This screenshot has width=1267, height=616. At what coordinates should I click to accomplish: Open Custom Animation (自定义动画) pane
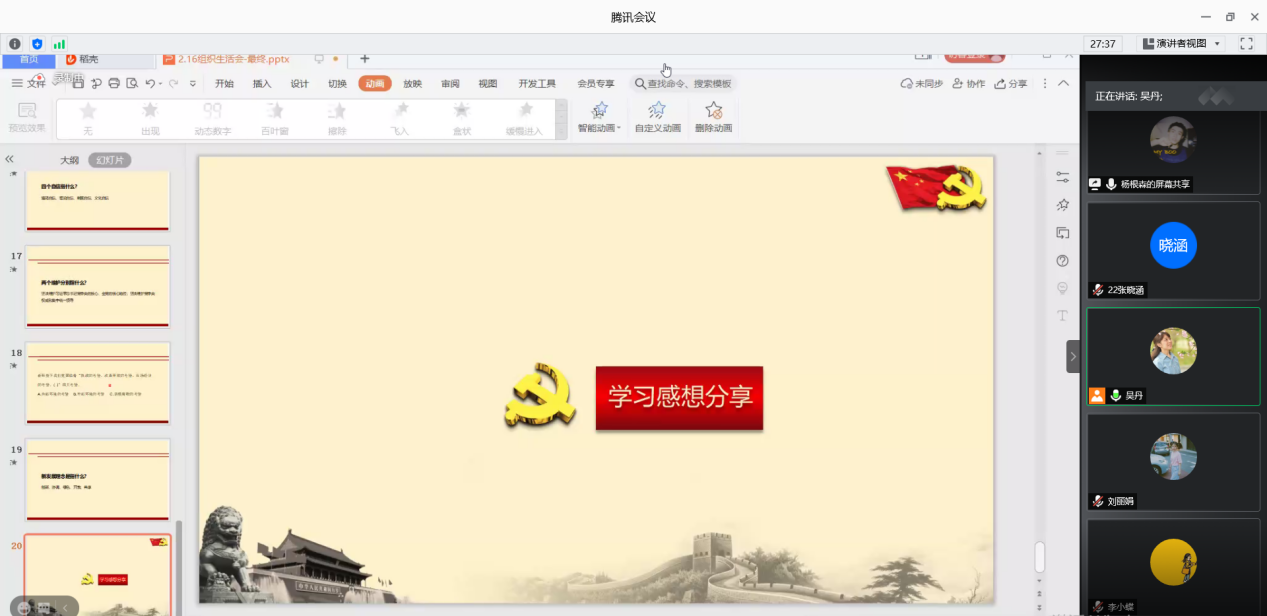pos(657,110)
